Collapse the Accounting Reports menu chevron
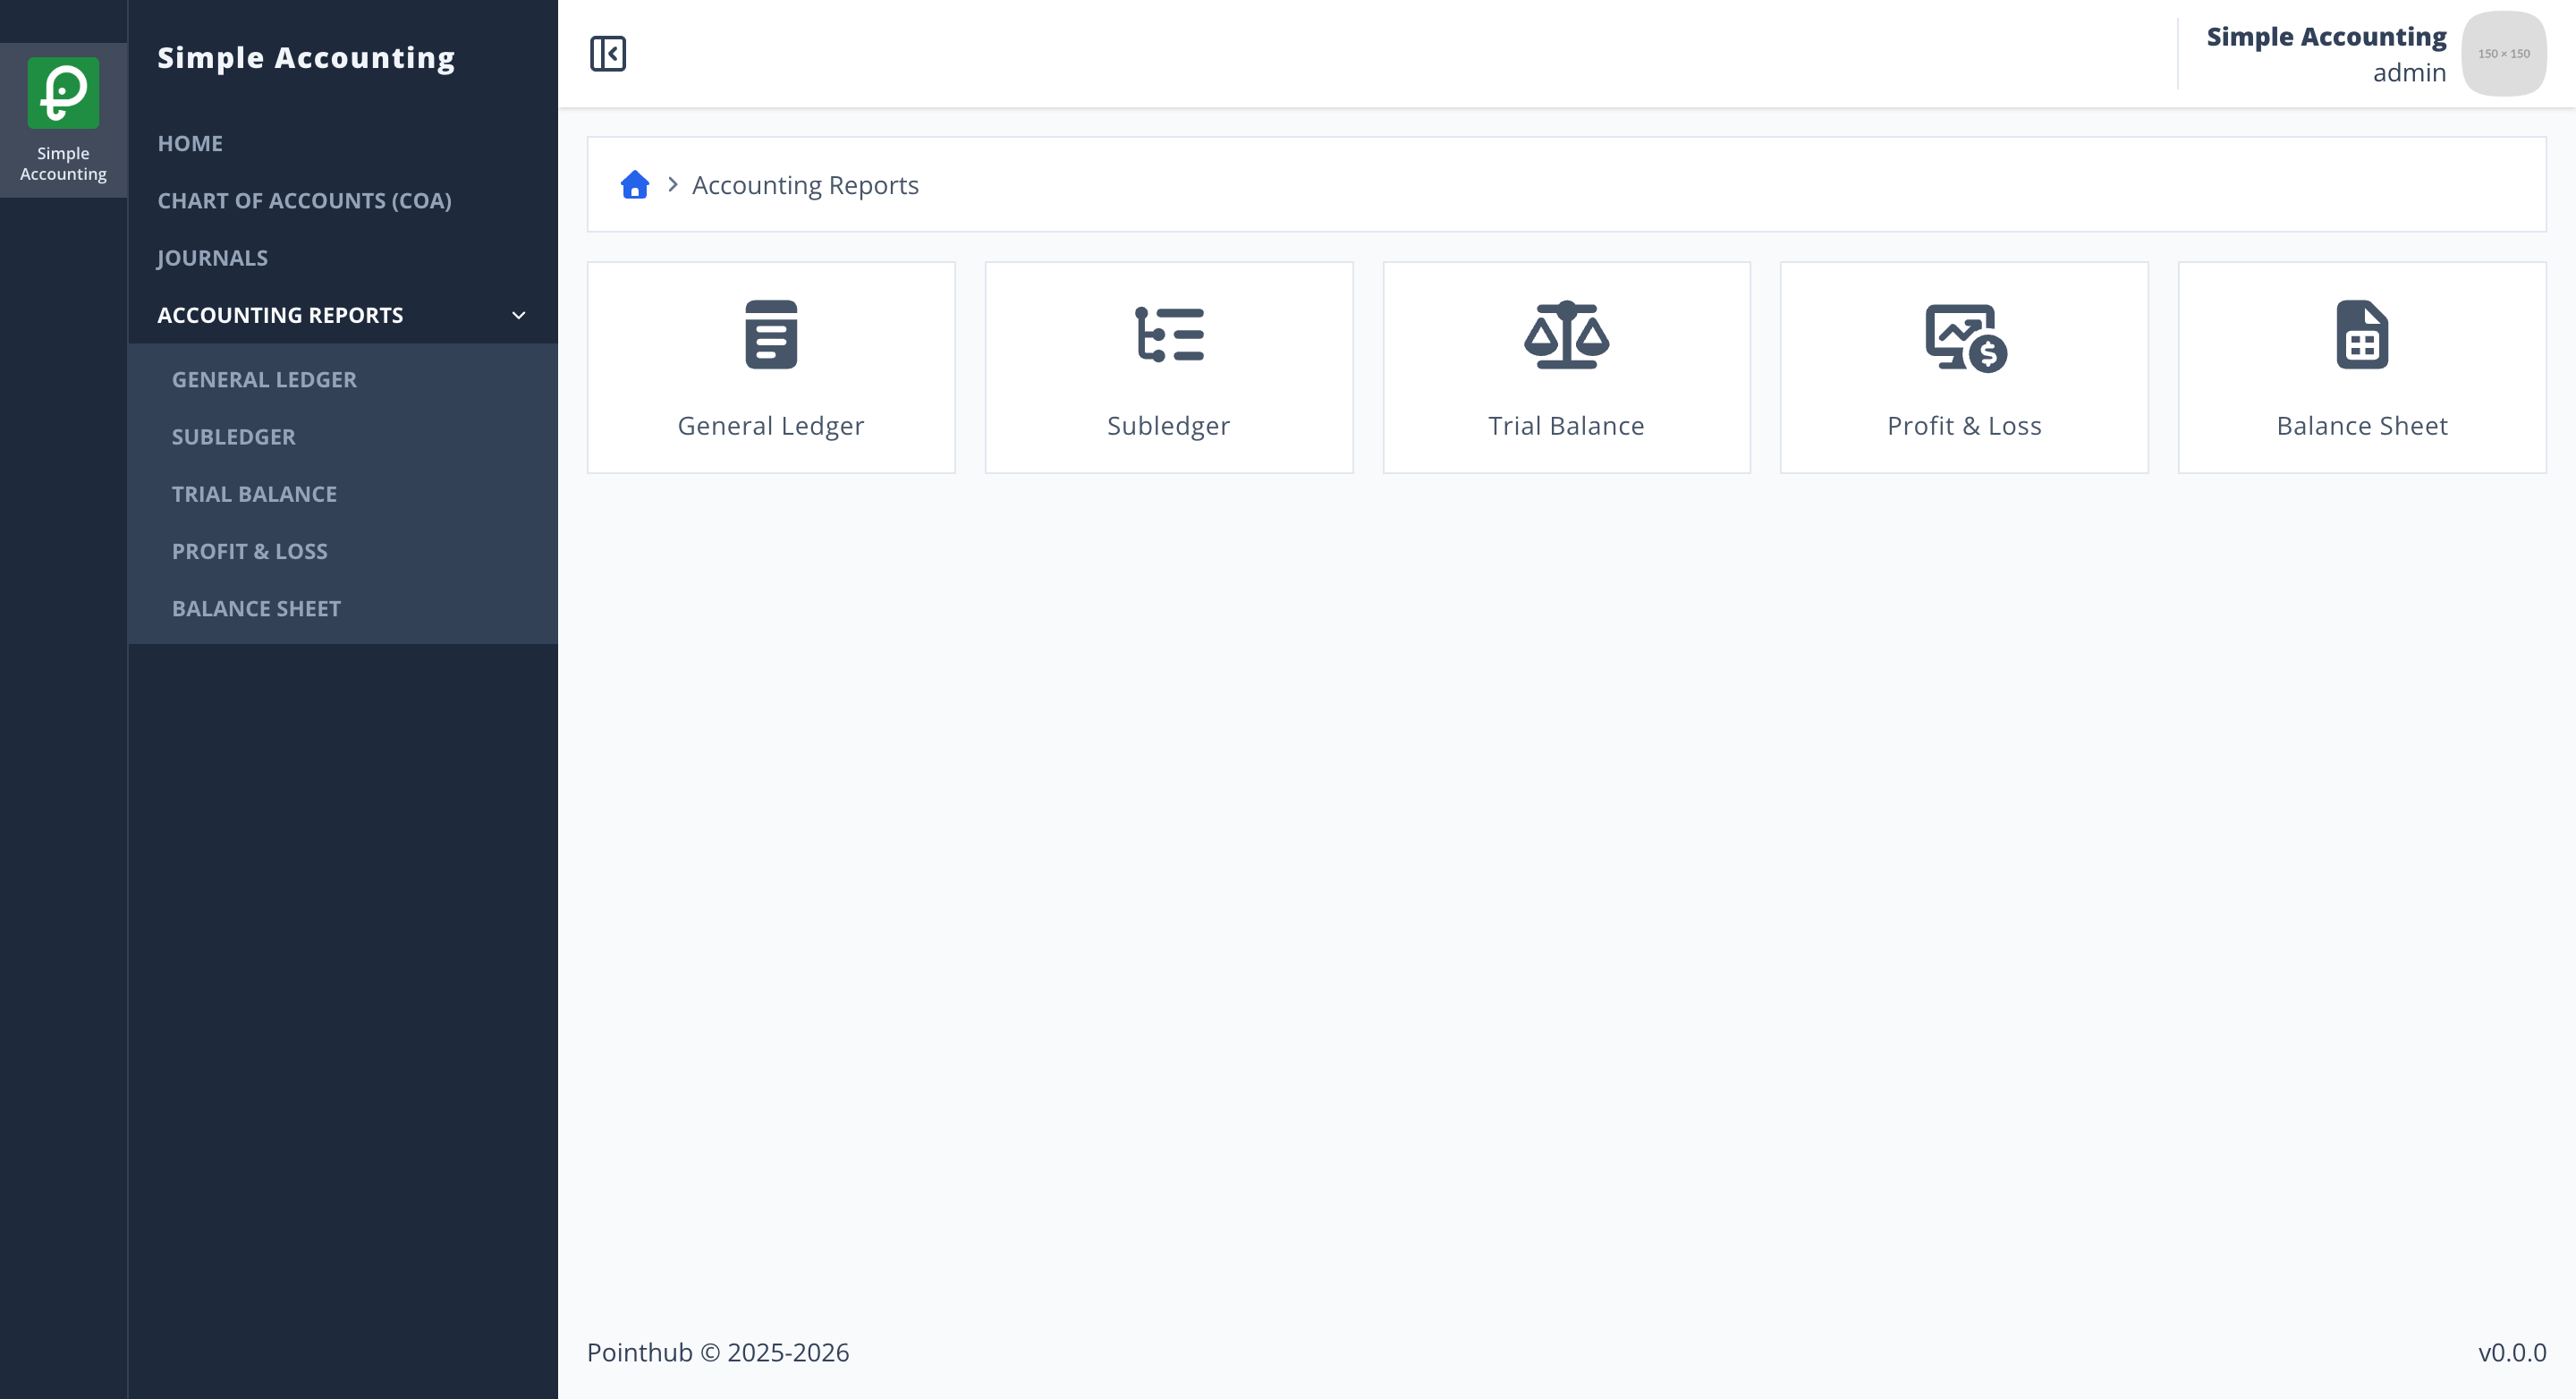Image resolution: width=2576 pixels, height=1399 pixels. point(518,315)
